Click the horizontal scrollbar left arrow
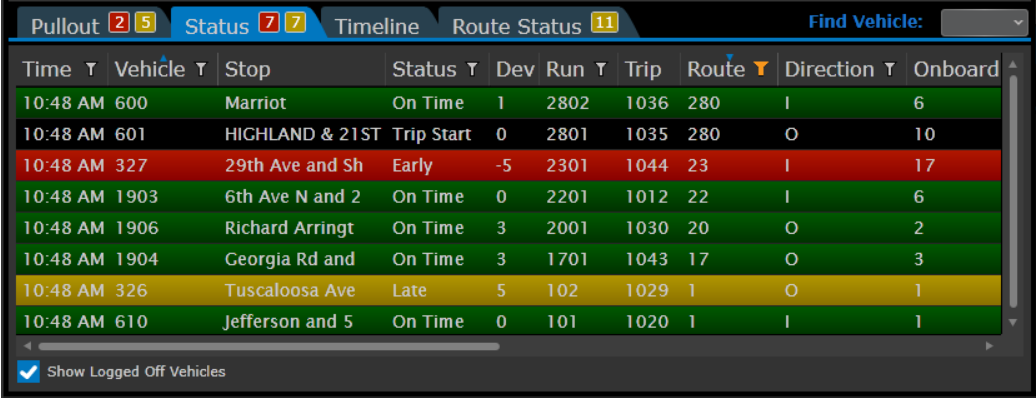Viewport: 1036px width, 398px height. click(x=27, y=346)
